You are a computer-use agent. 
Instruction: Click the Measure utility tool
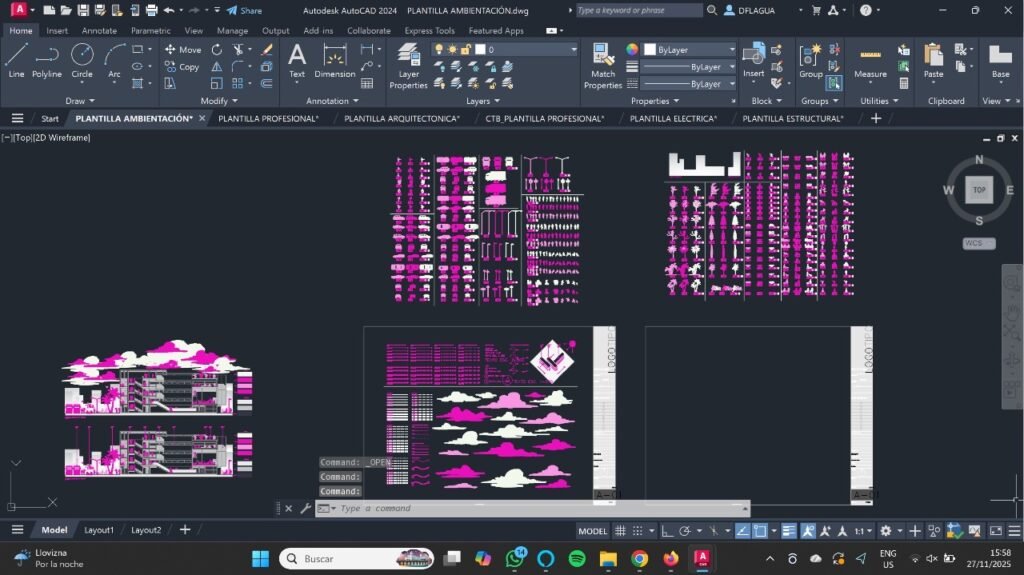click(870, 60)
